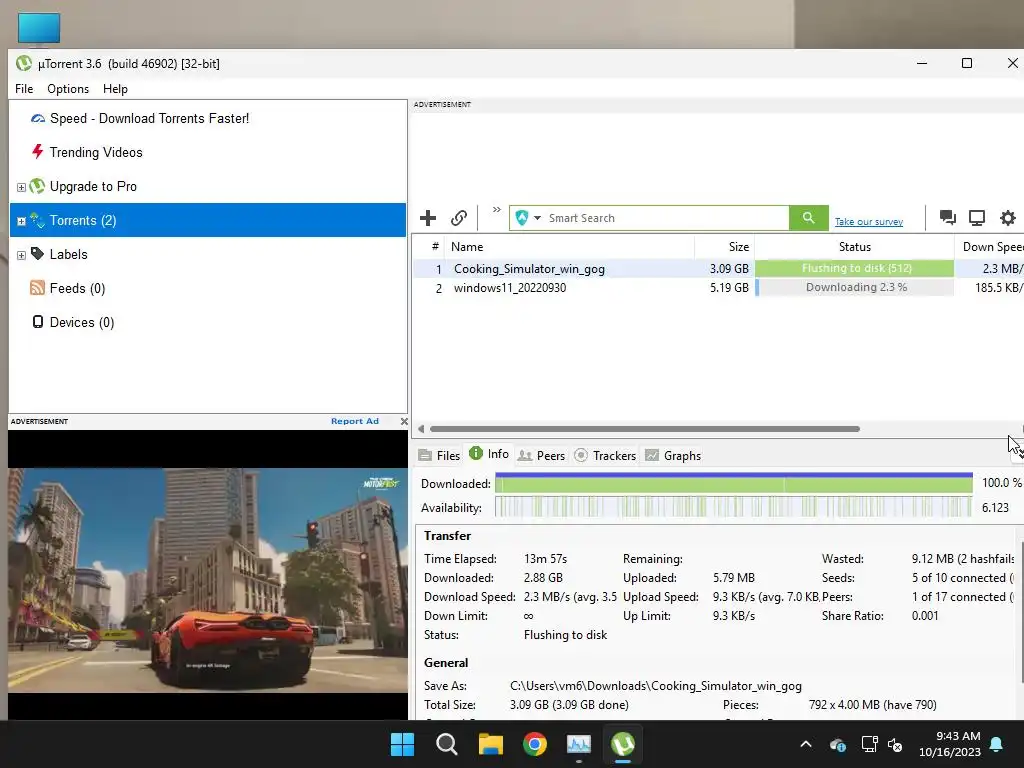
Task: Click the Add Torrent plus icon
Action: (x=428, y=217)
